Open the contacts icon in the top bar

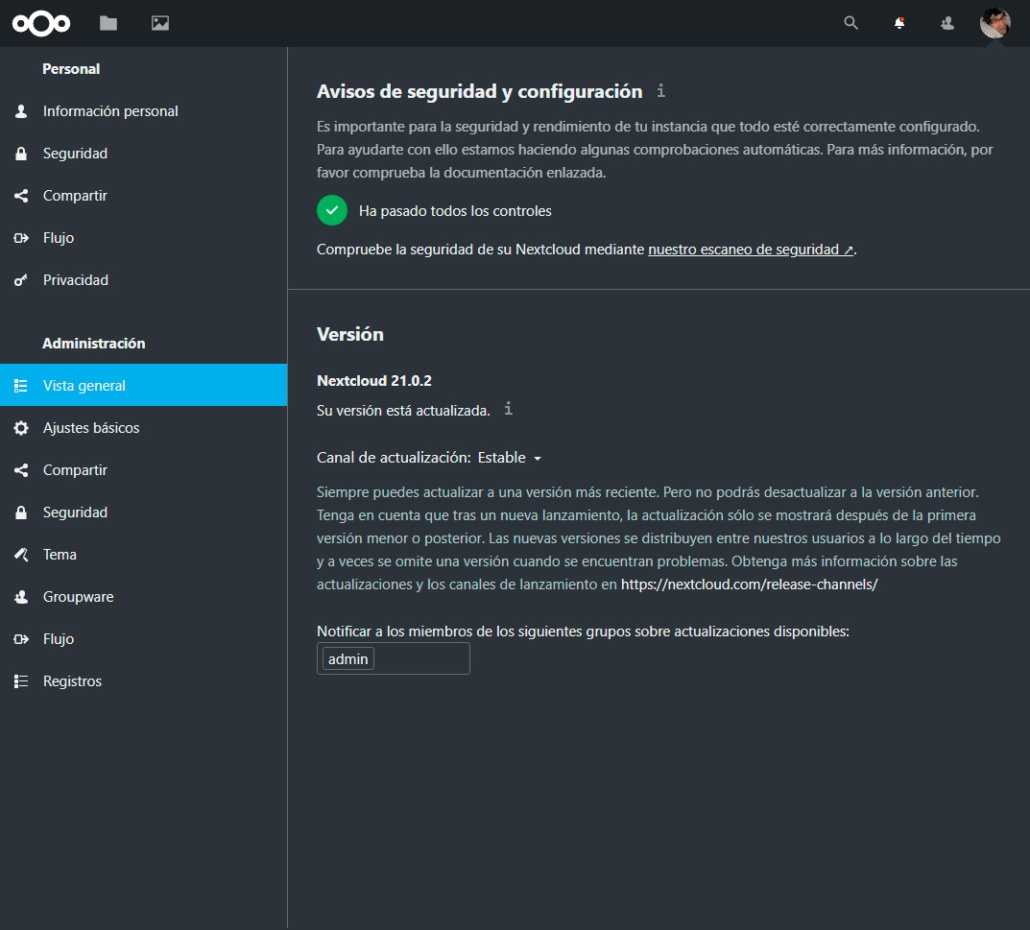pyautogui.click(x=946, y=22)
